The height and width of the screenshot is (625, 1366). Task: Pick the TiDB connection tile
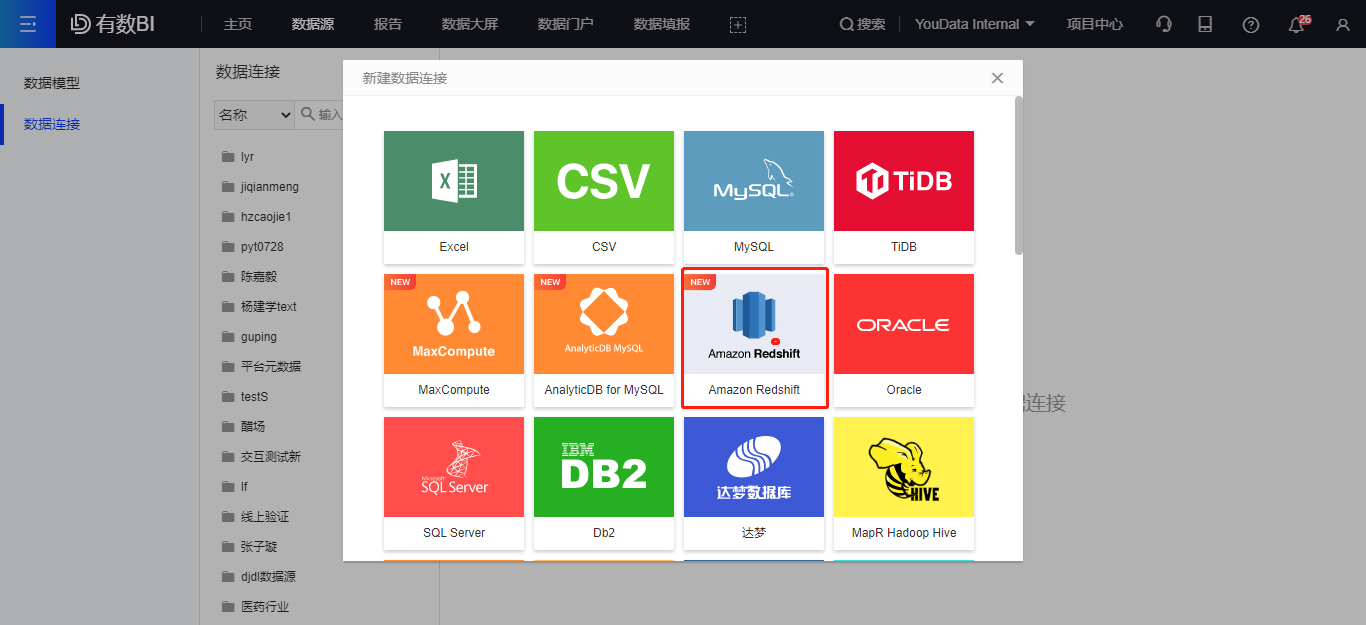pos(904,197)
